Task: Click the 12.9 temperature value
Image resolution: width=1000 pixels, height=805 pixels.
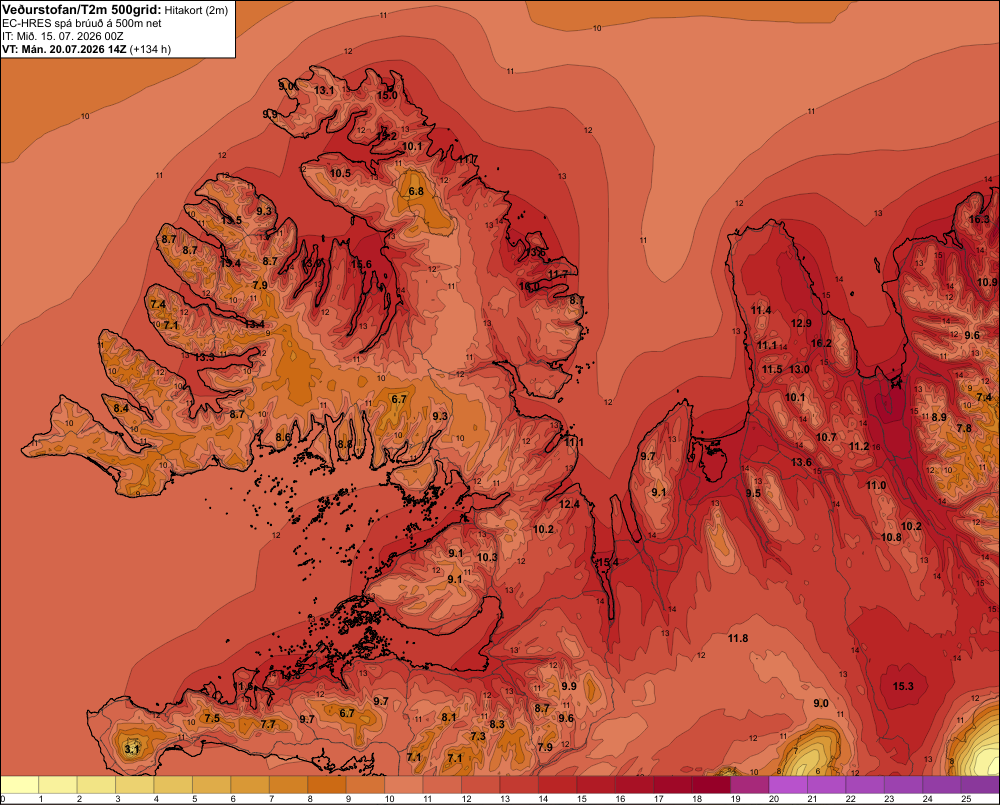Action: pos(802,323)
